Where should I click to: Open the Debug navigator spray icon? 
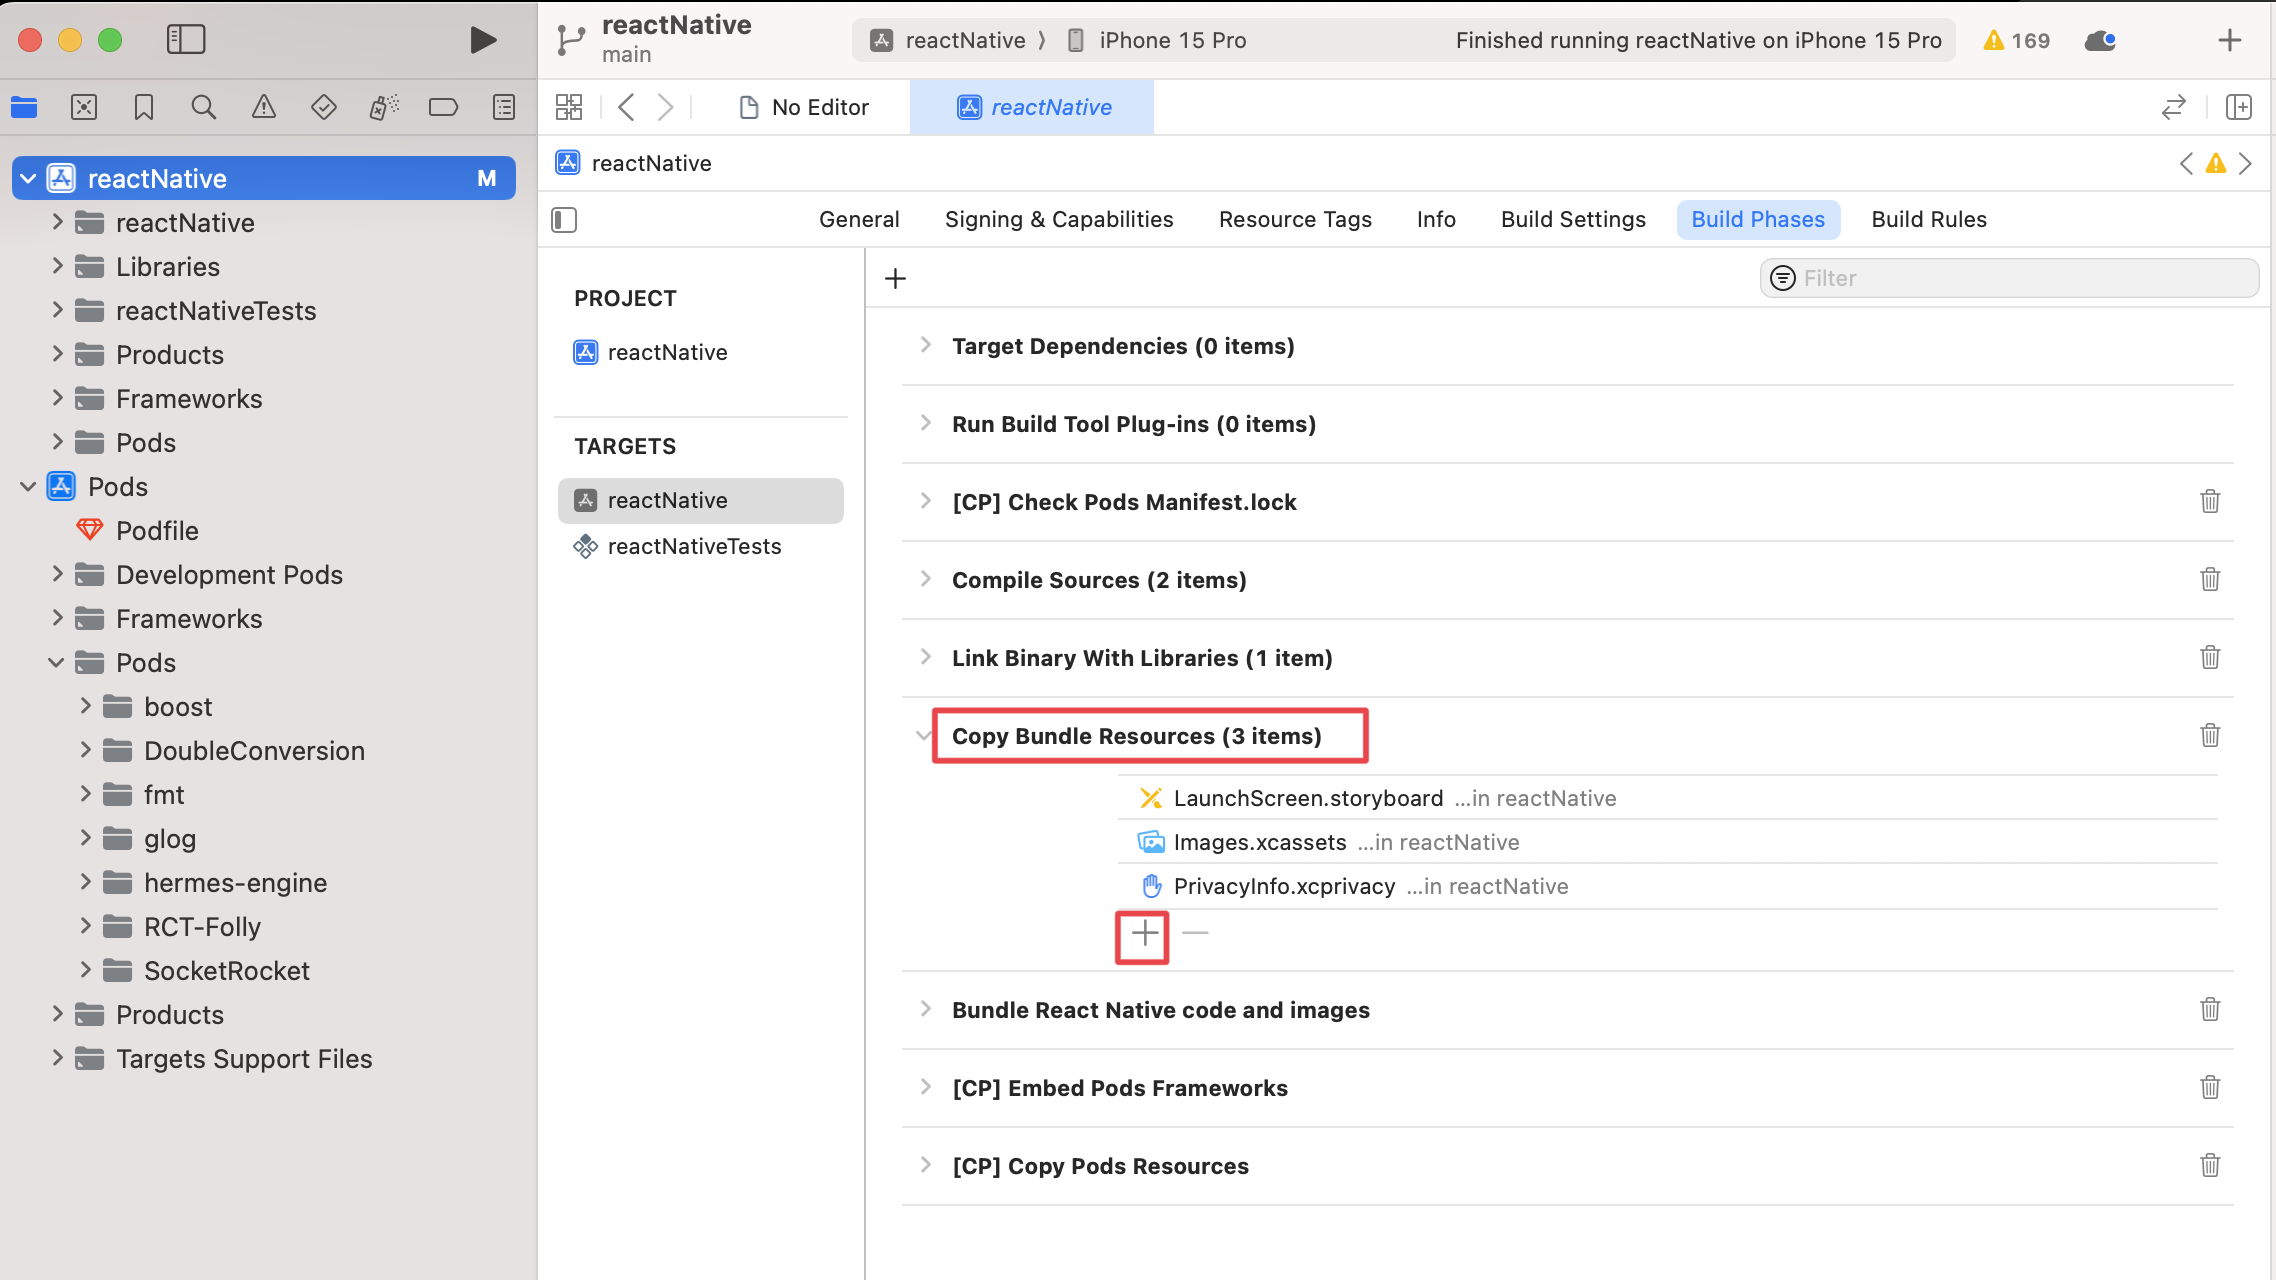(x=384, y=107)
